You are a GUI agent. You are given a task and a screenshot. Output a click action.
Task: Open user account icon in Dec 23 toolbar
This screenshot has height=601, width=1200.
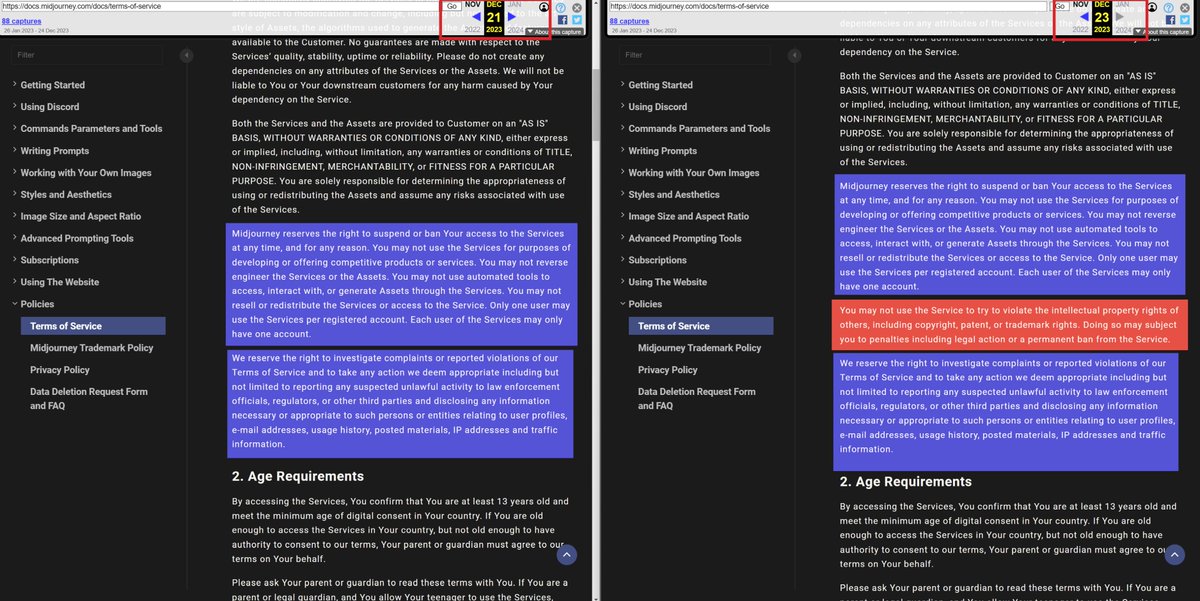click(x=1152, y=7)
